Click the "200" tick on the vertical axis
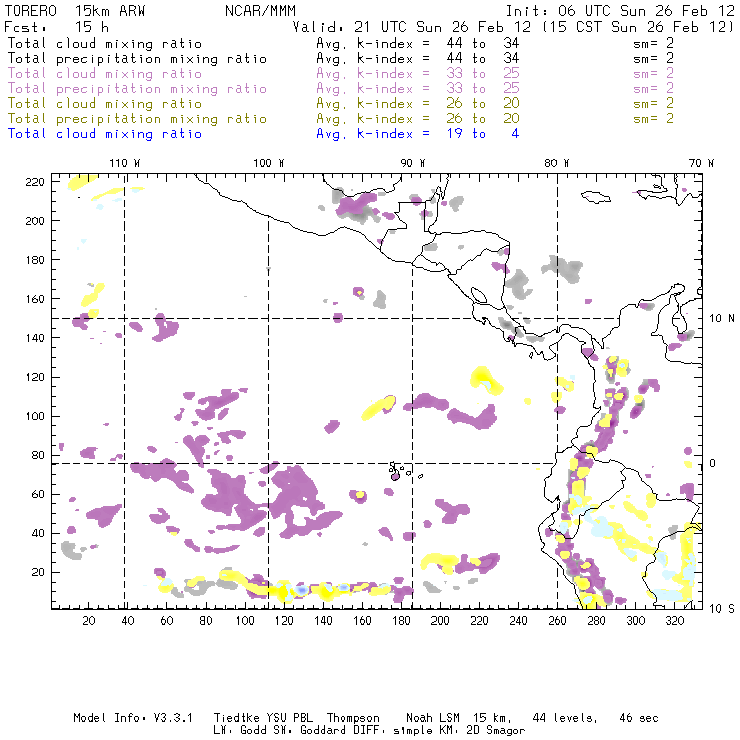740x740 pixels. [35, 221]
